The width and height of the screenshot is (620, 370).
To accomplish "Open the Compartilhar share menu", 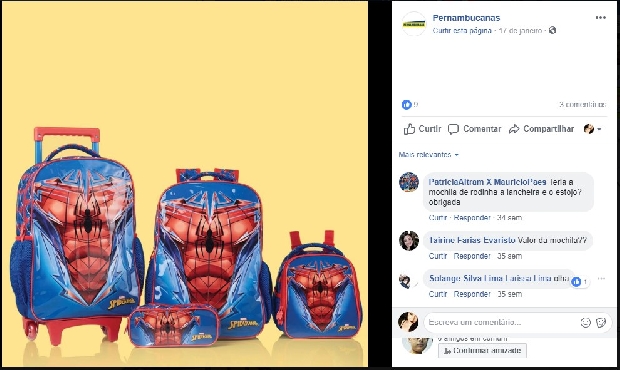I will coord(541,129).
